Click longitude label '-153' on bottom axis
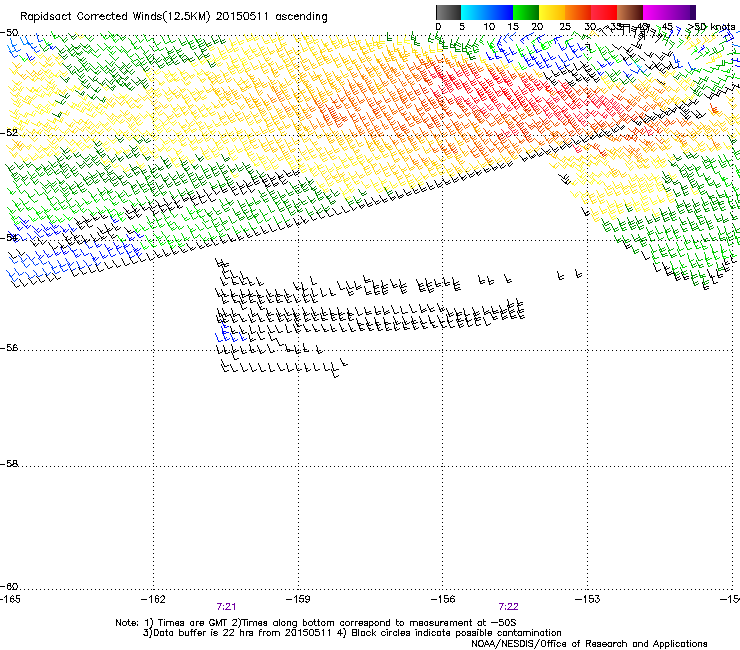The width and height of the screenshot is (740, 650). (x=588, y=599)
